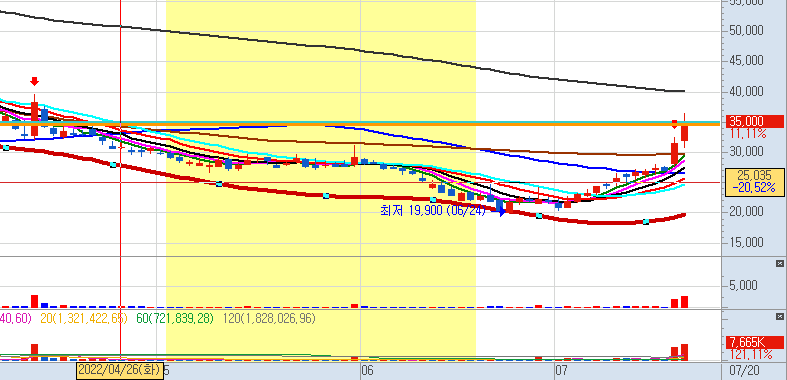Click the 07 month label on time axis

point(562,370)
